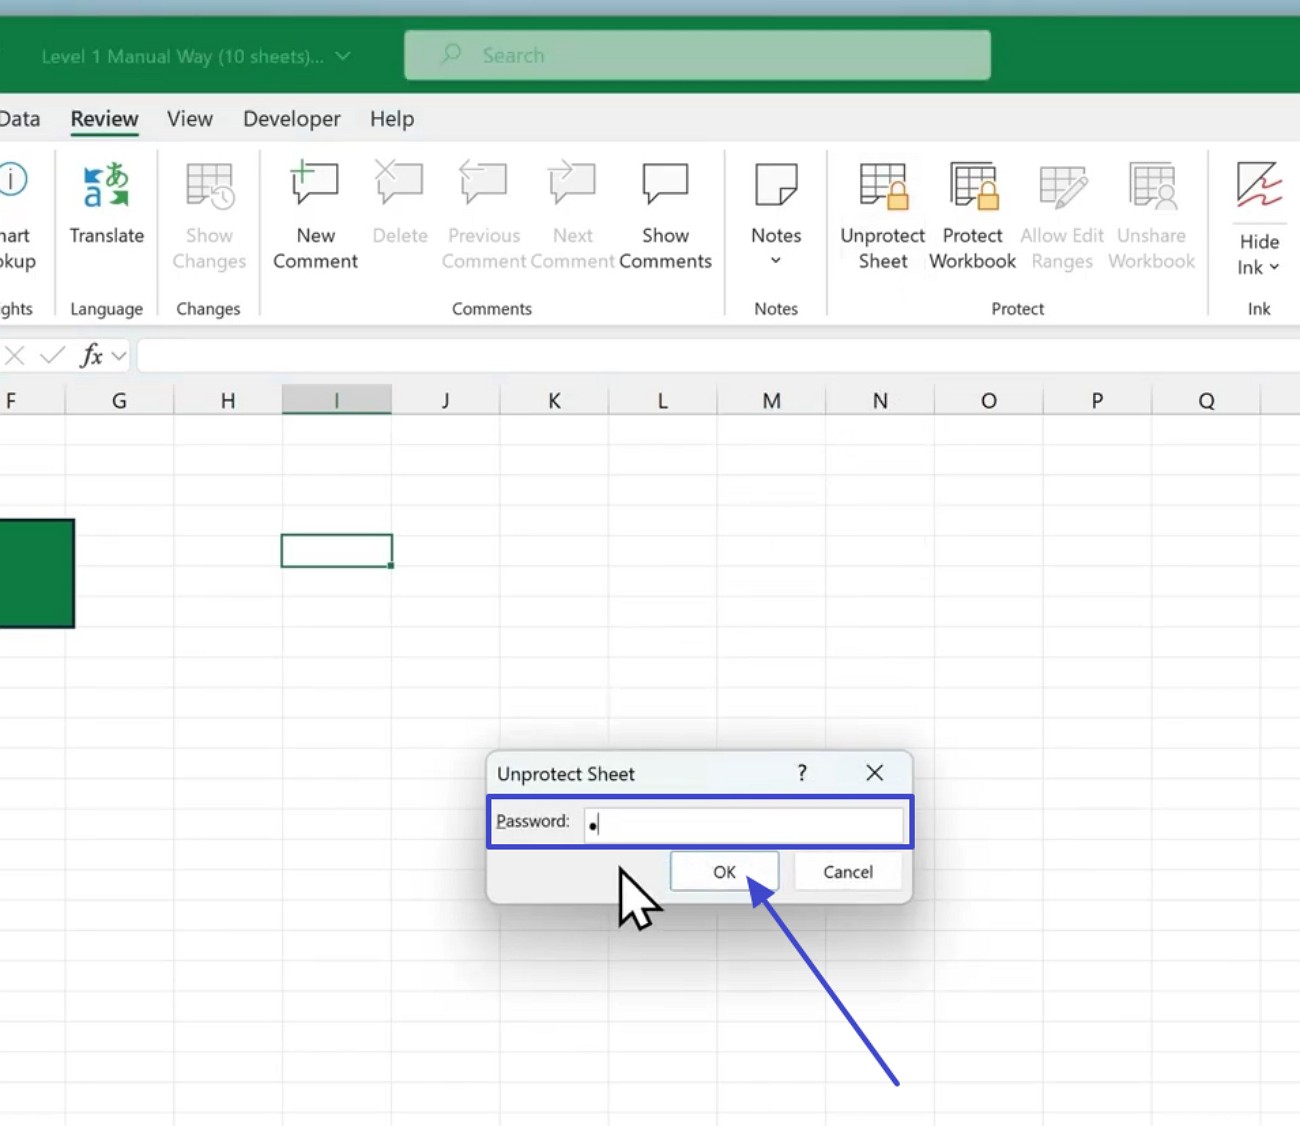
Task: Select column L header
Action: [662, 401]
